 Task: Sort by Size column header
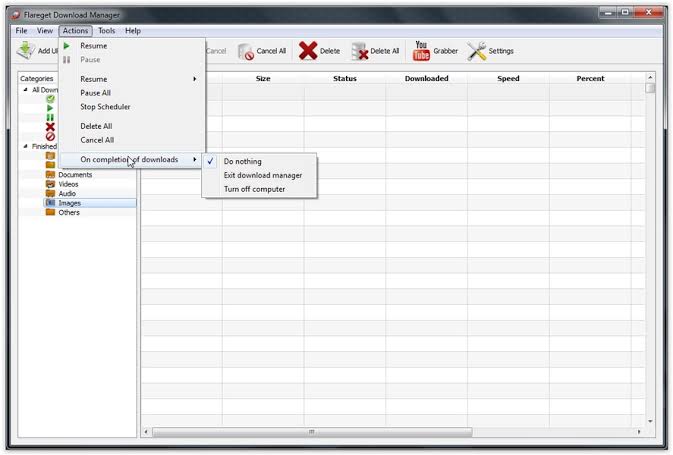coord(263,78)
